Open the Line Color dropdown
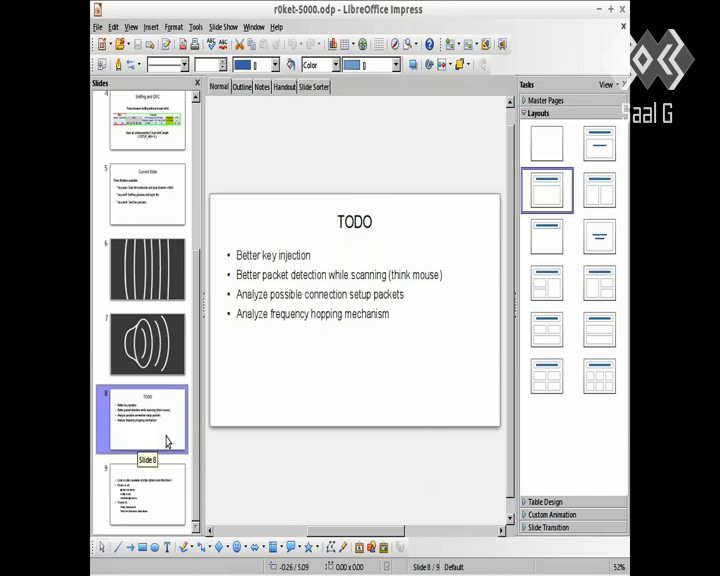 point(275,65)
